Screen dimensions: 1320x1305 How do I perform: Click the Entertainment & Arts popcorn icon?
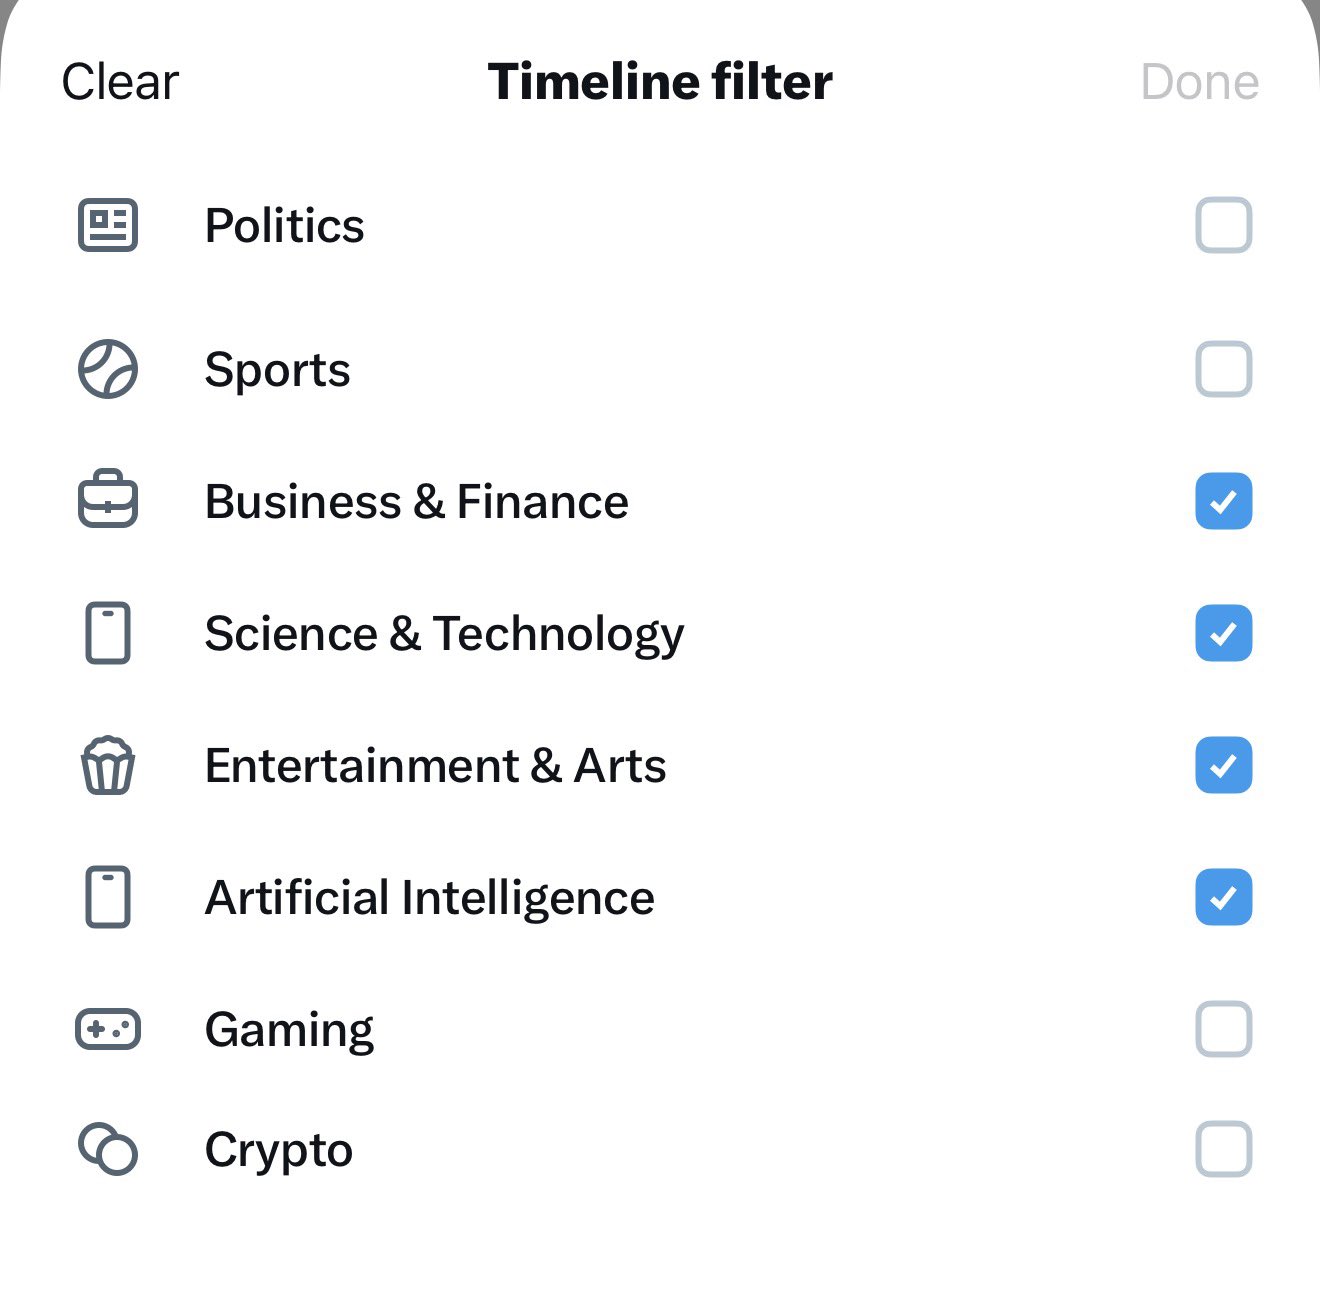[108, 765]
